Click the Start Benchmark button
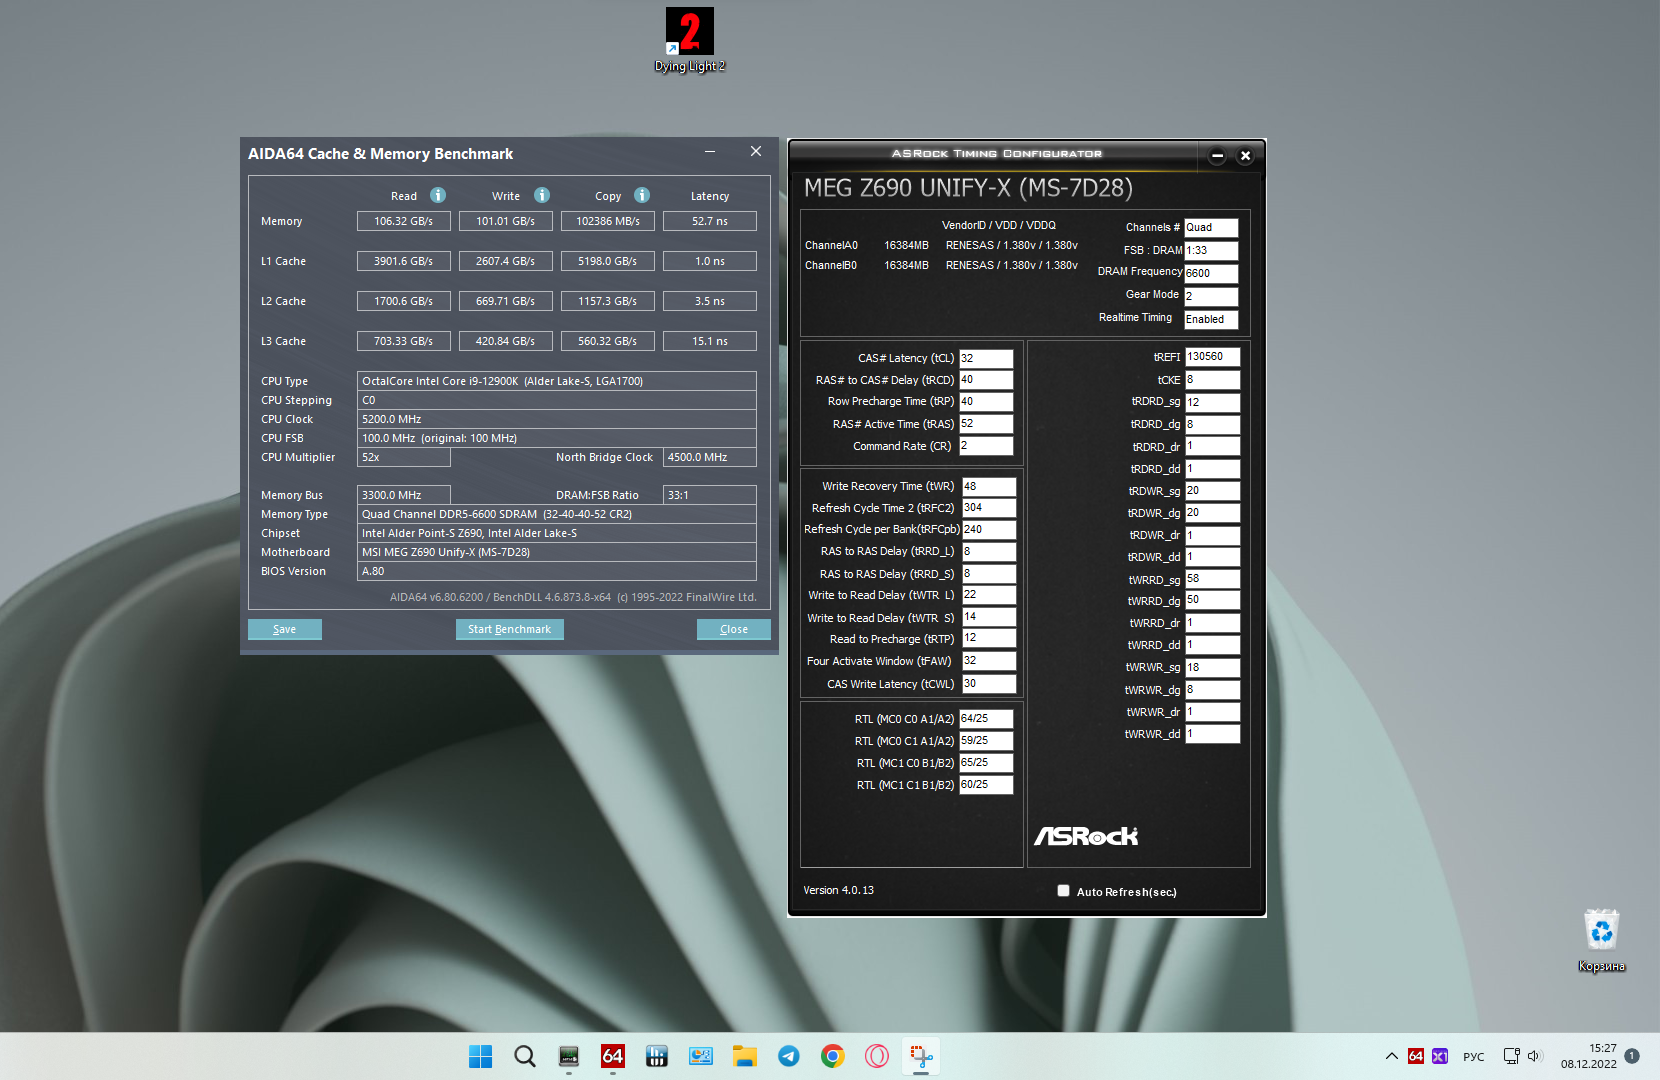This screenshot has width=1660, height=1080. pos(510,629)
